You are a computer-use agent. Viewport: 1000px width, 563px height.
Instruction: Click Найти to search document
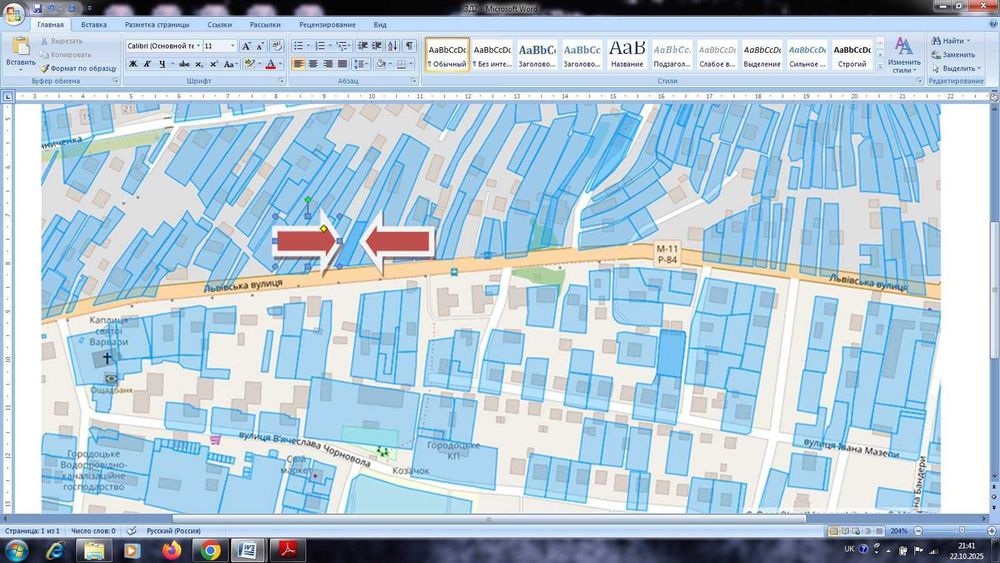(950, 41)
